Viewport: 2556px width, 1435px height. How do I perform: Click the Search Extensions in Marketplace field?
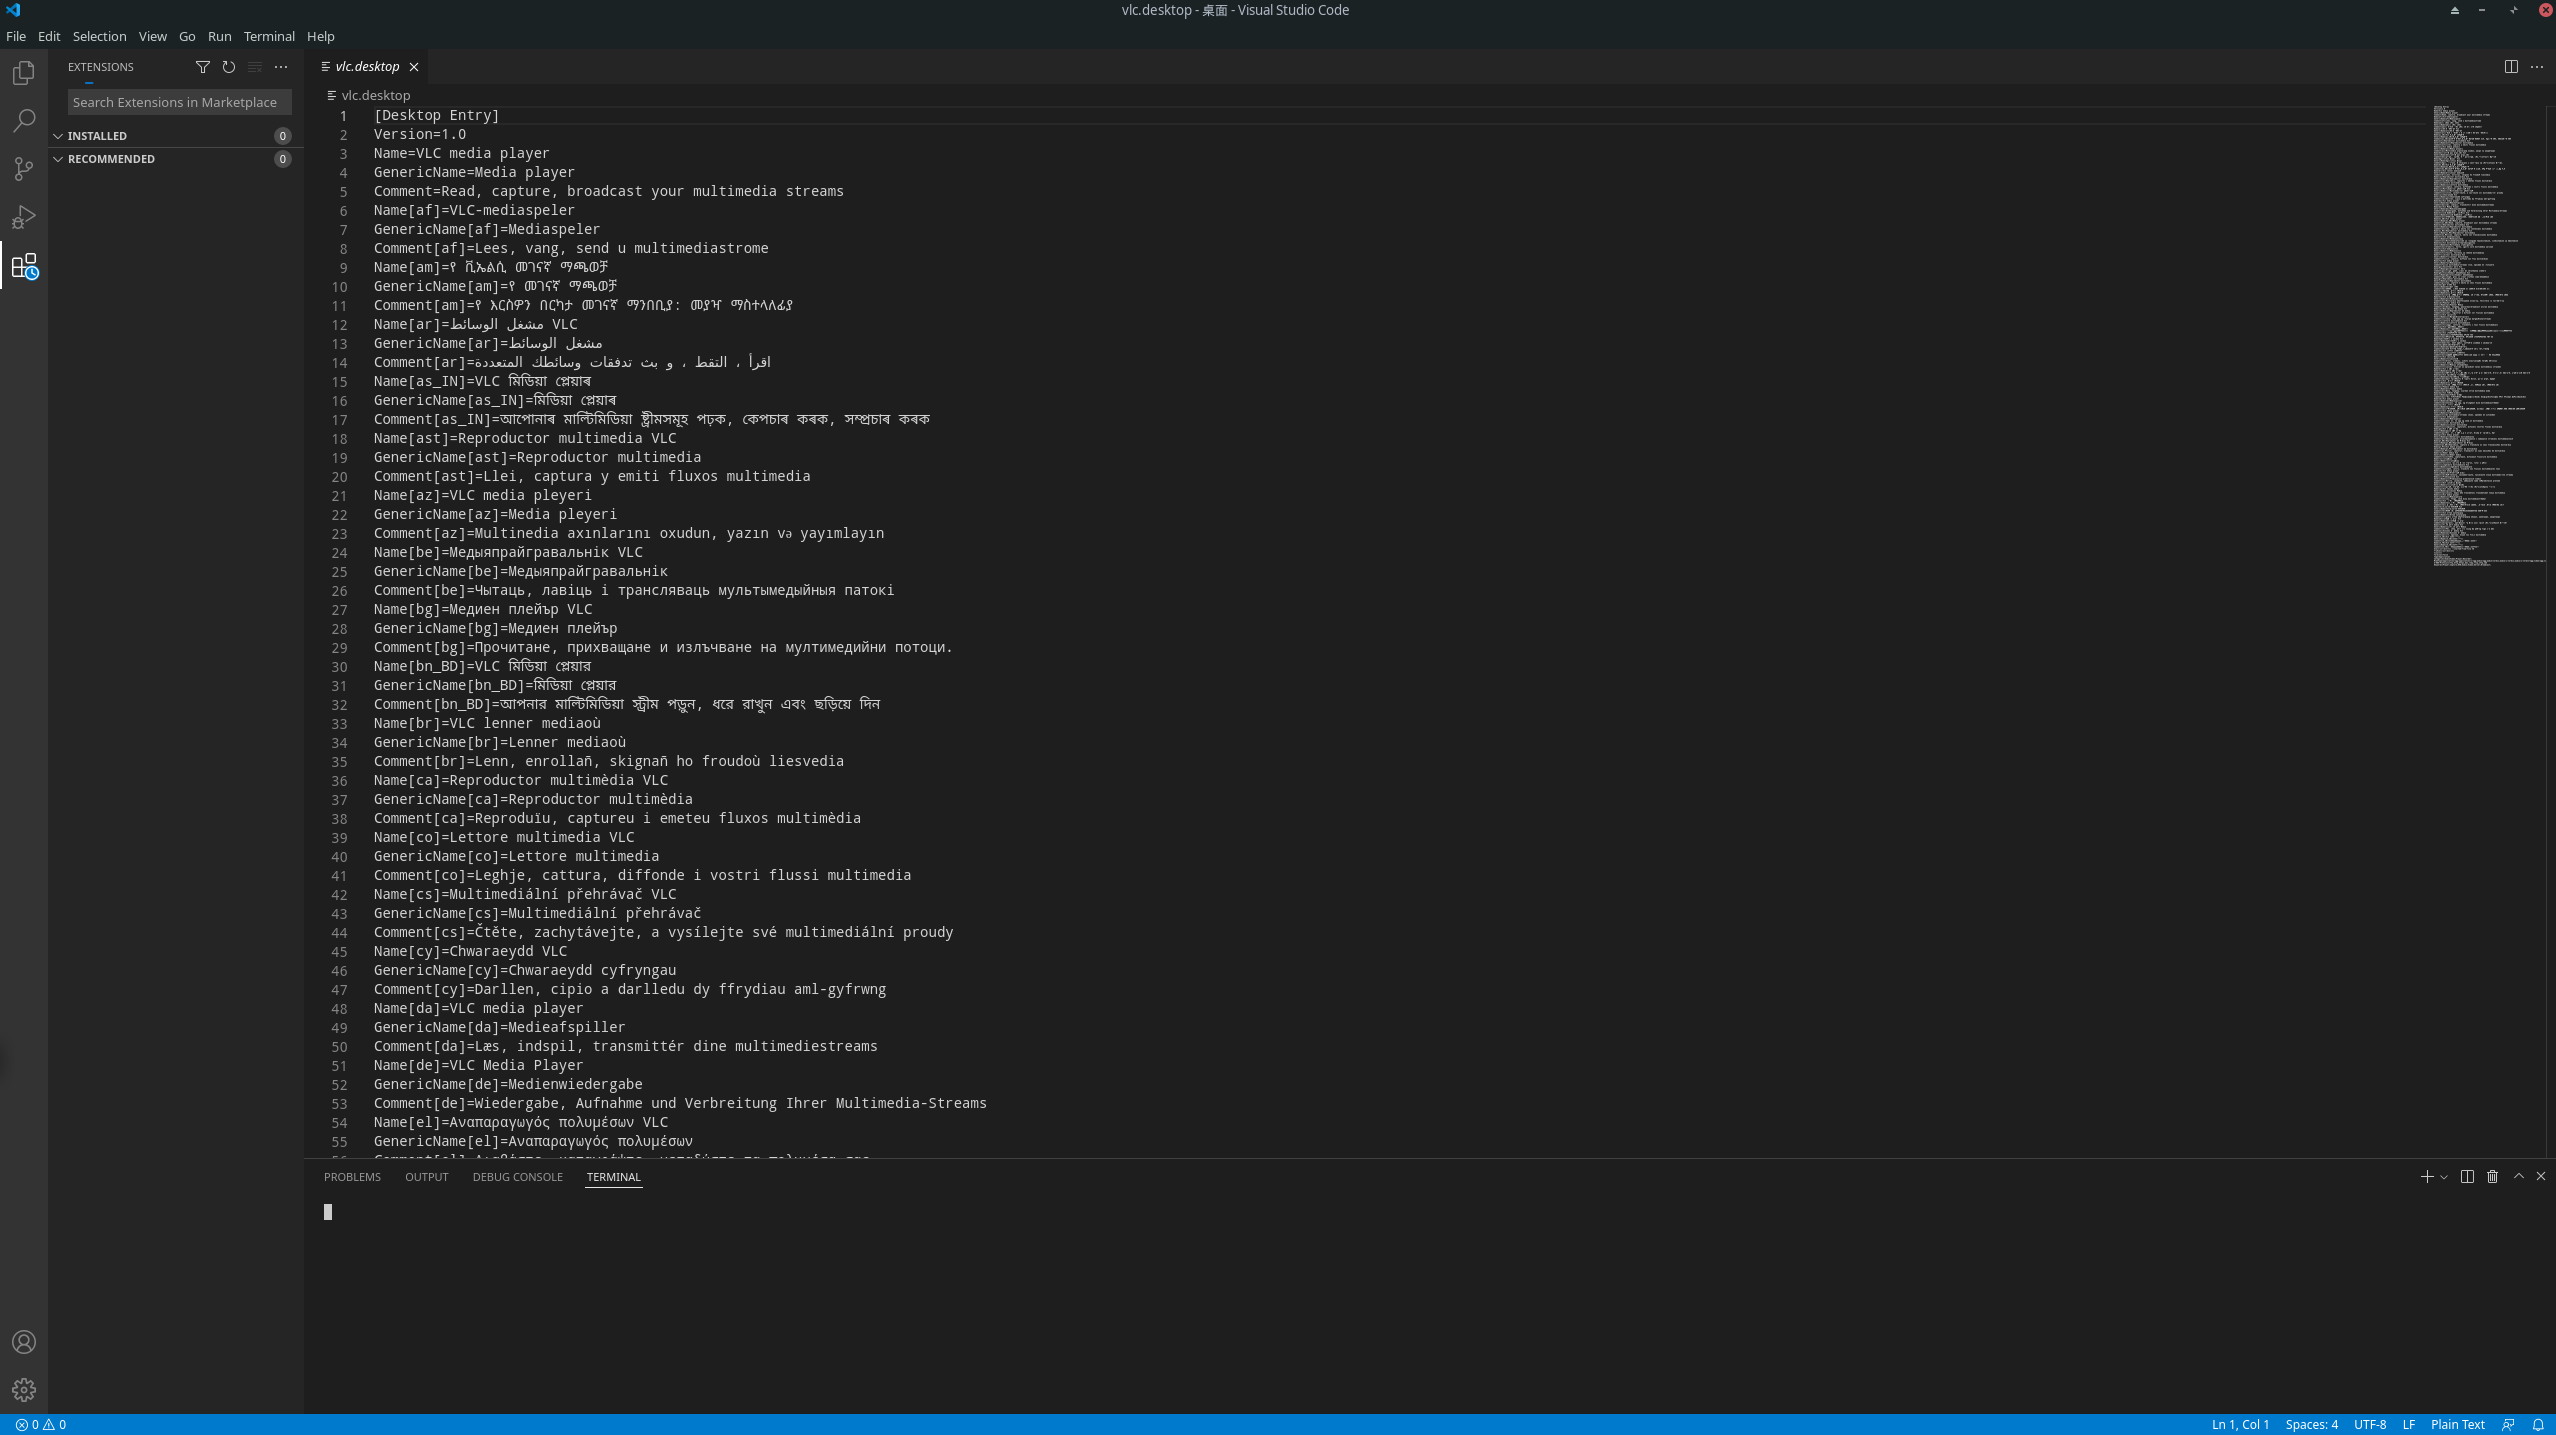click(x=179, y=102)
